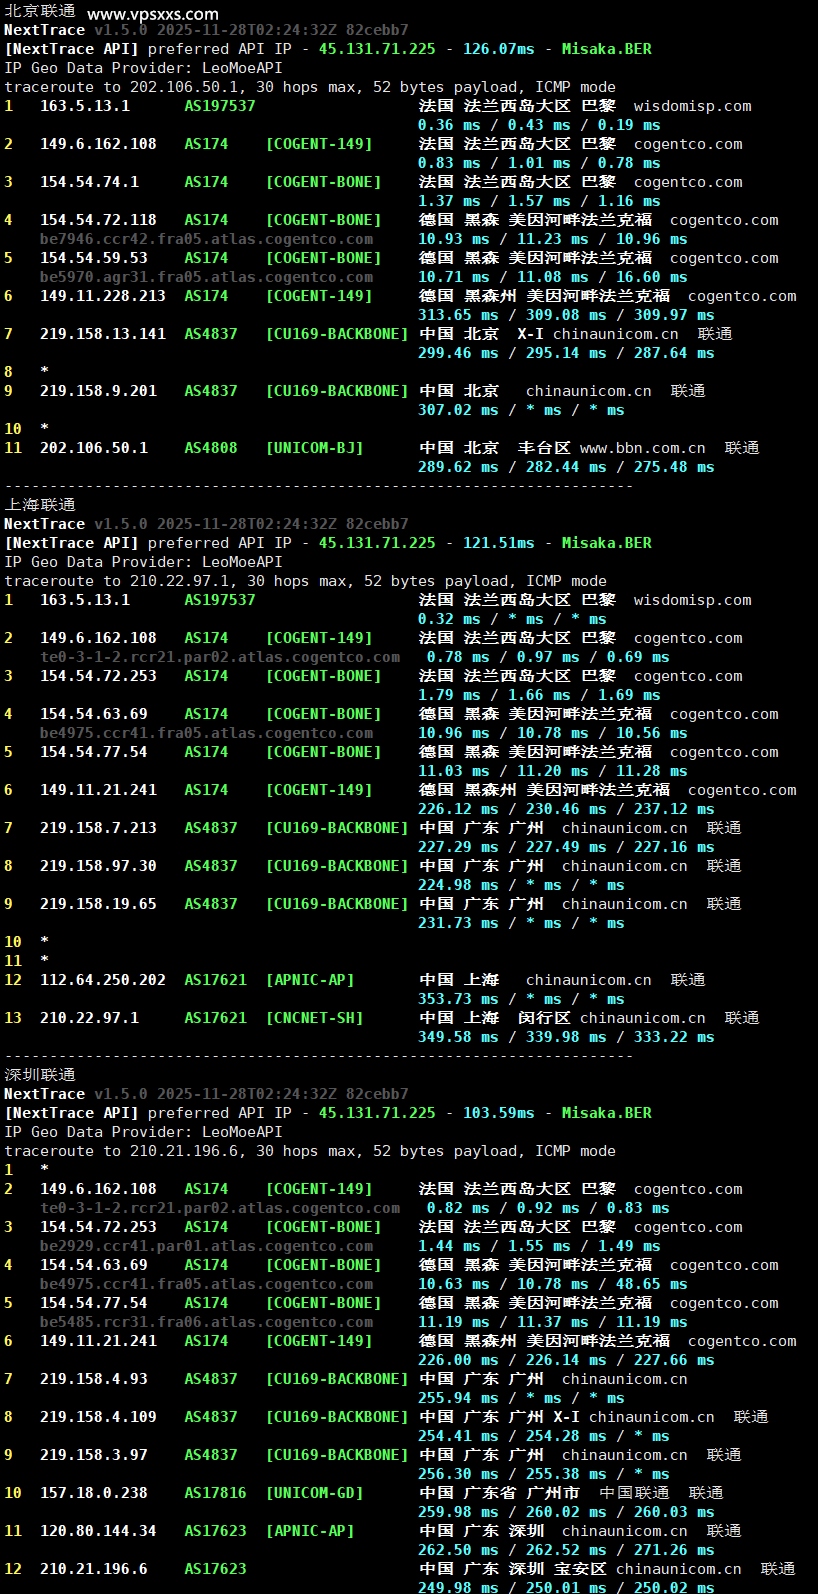
Task: Select hop IP 120.80.144.34
Action: coord(98,1531)
